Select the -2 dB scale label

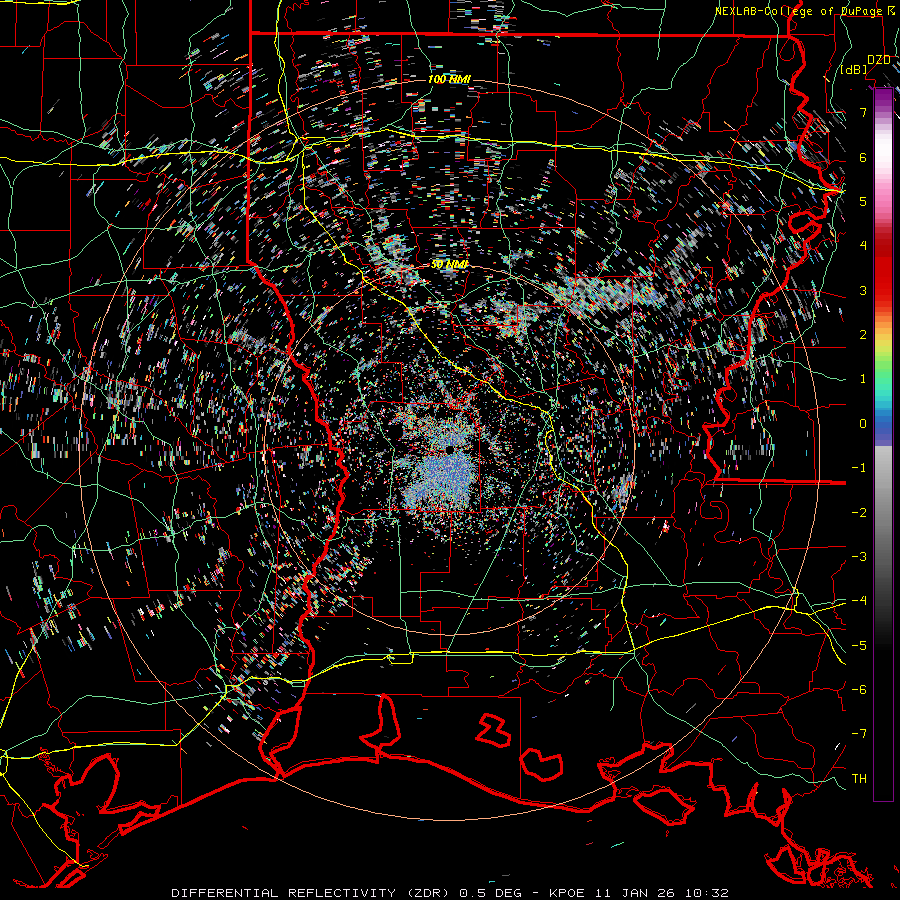click(x=859, y=513)
